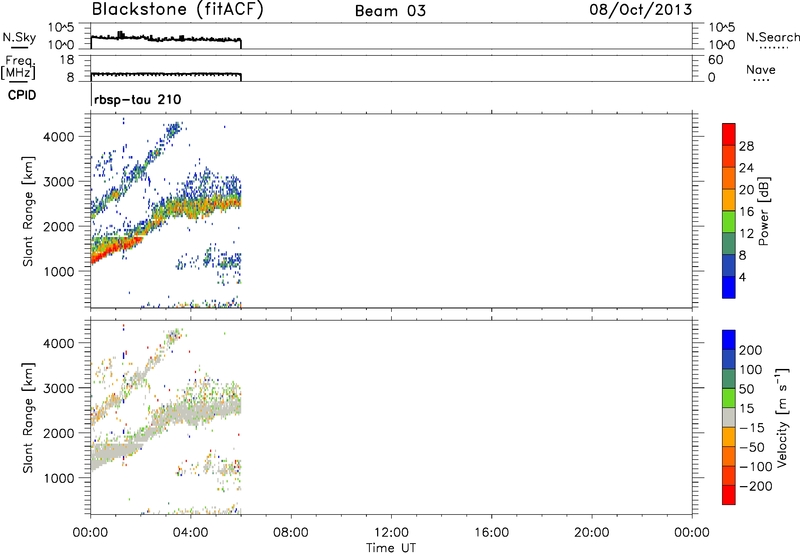Click the red bottom of velocity colorbar

(729, 495)
